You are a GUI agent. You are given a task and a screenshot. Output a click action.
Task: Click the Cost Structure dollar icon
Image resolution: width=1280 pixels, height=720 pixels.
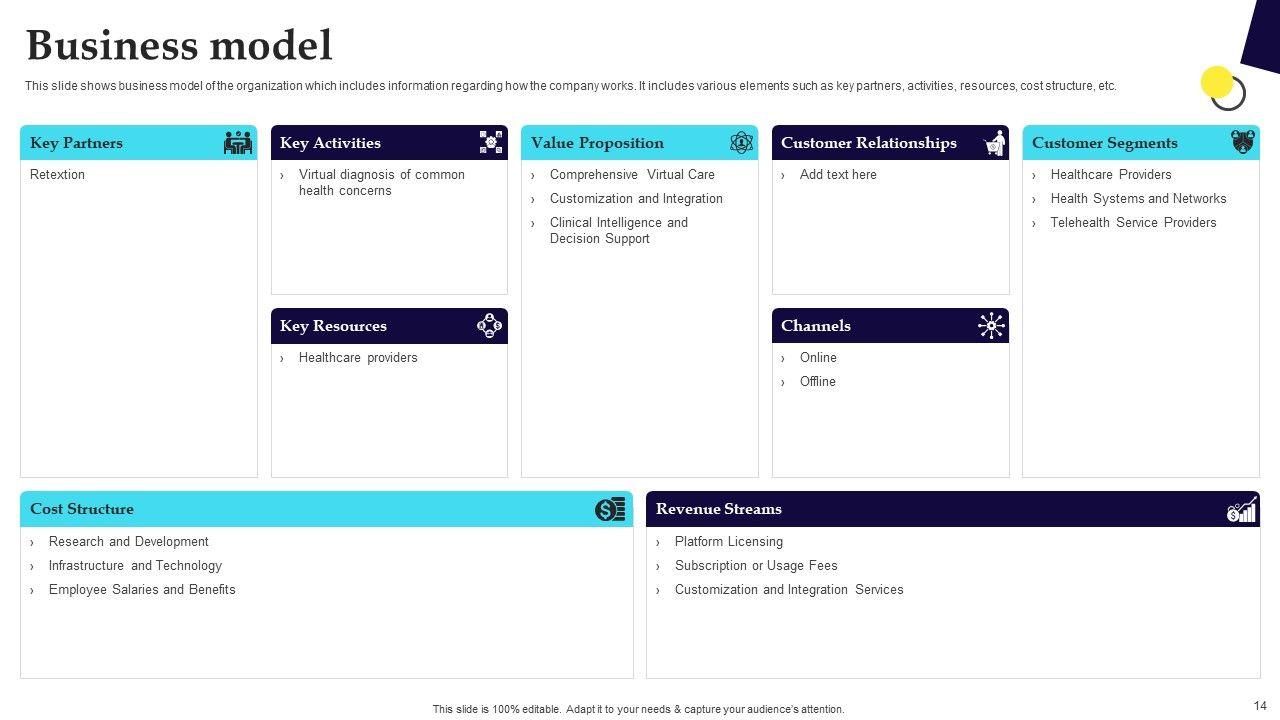coord(610,510)
